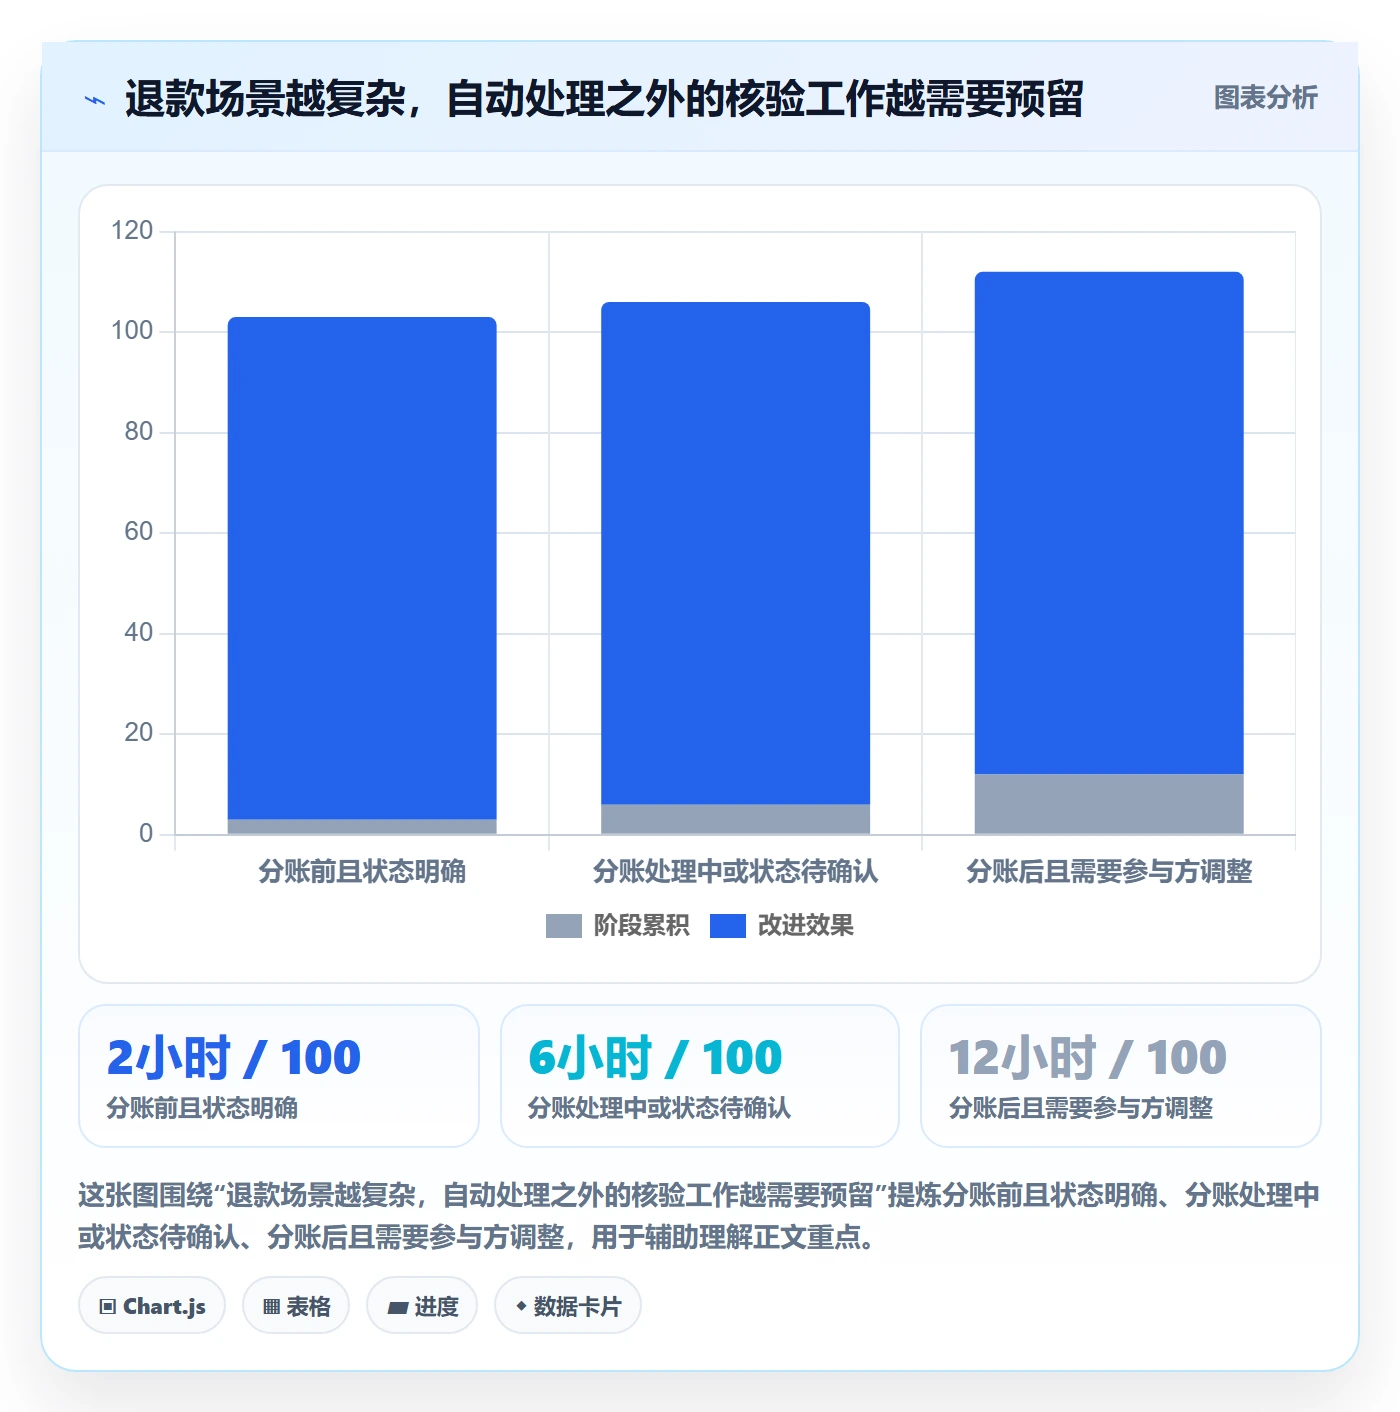The image size is (1400, 1412).
Task: Select the 数据卡片 tag chip
Action: 568,1306
